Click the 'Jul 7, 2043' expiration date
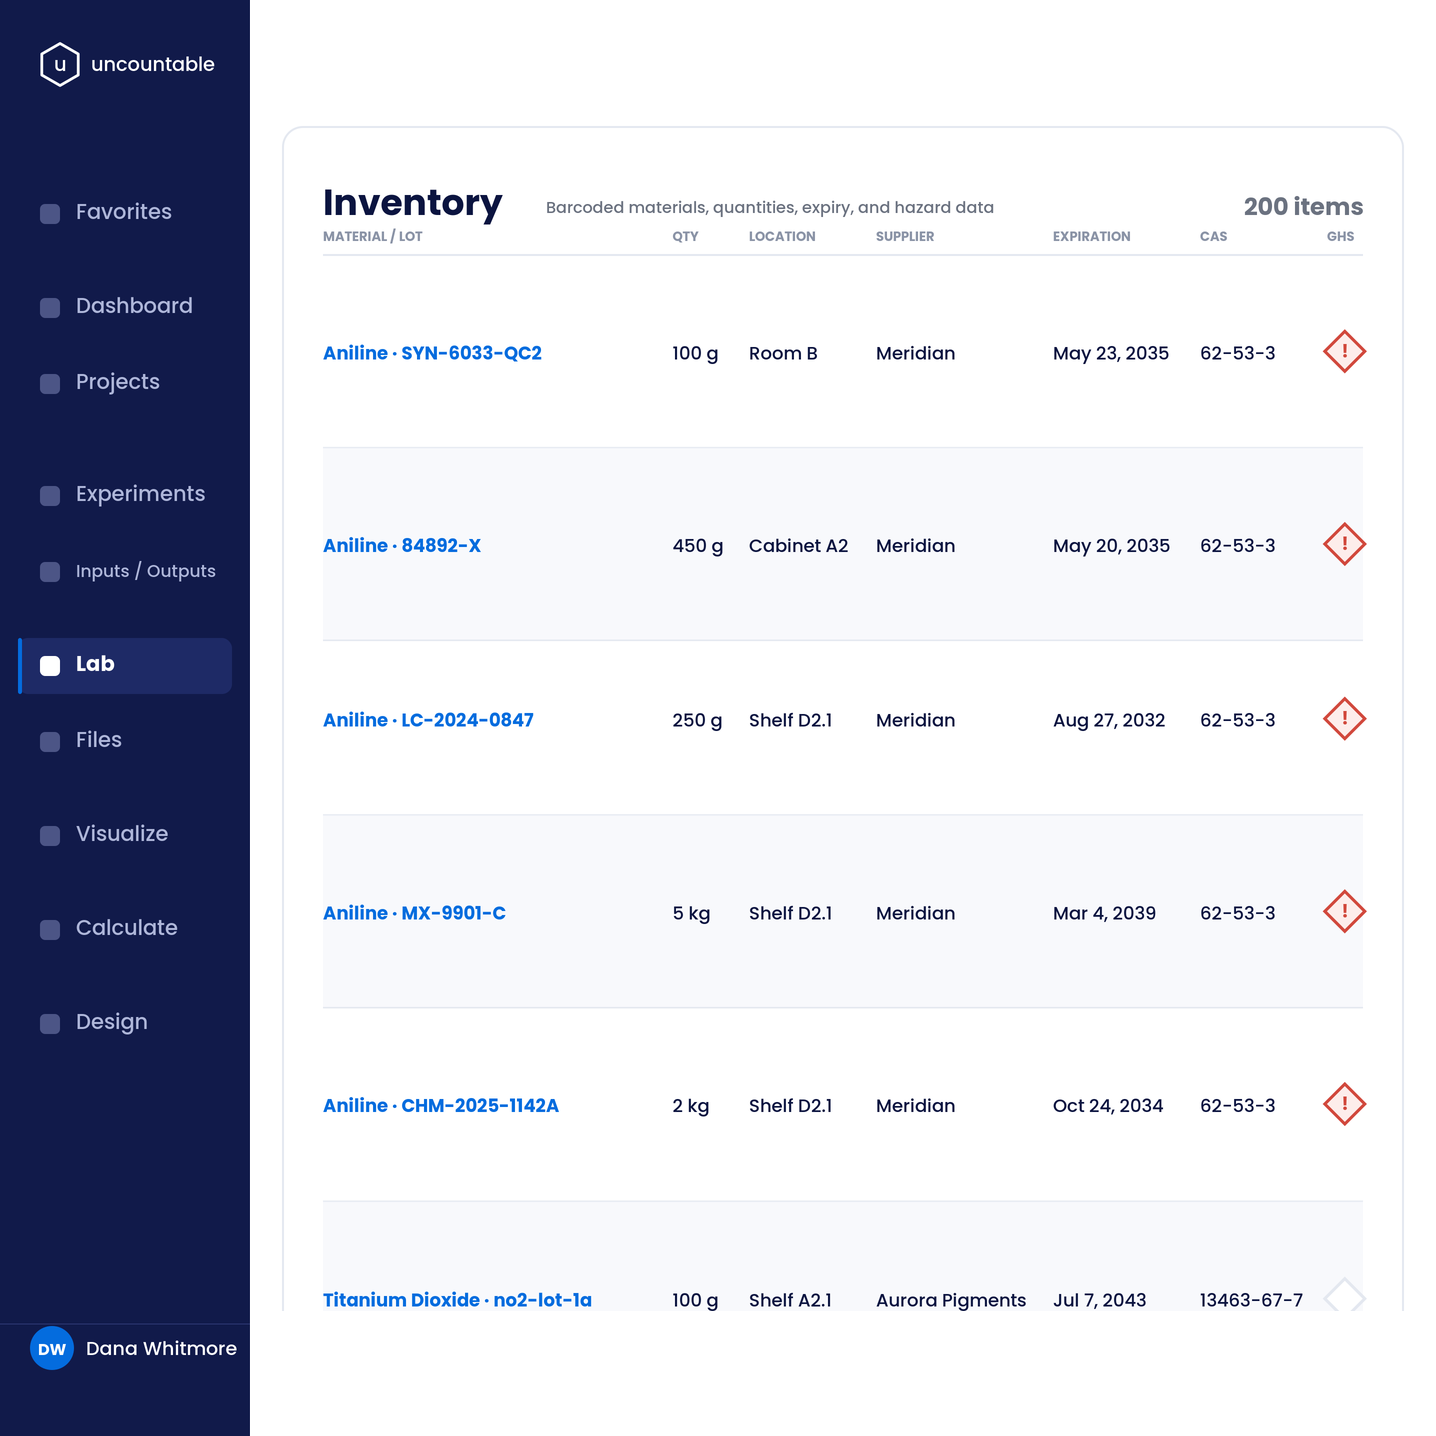1436x1436 pixels. (x=1100, y=1300)
